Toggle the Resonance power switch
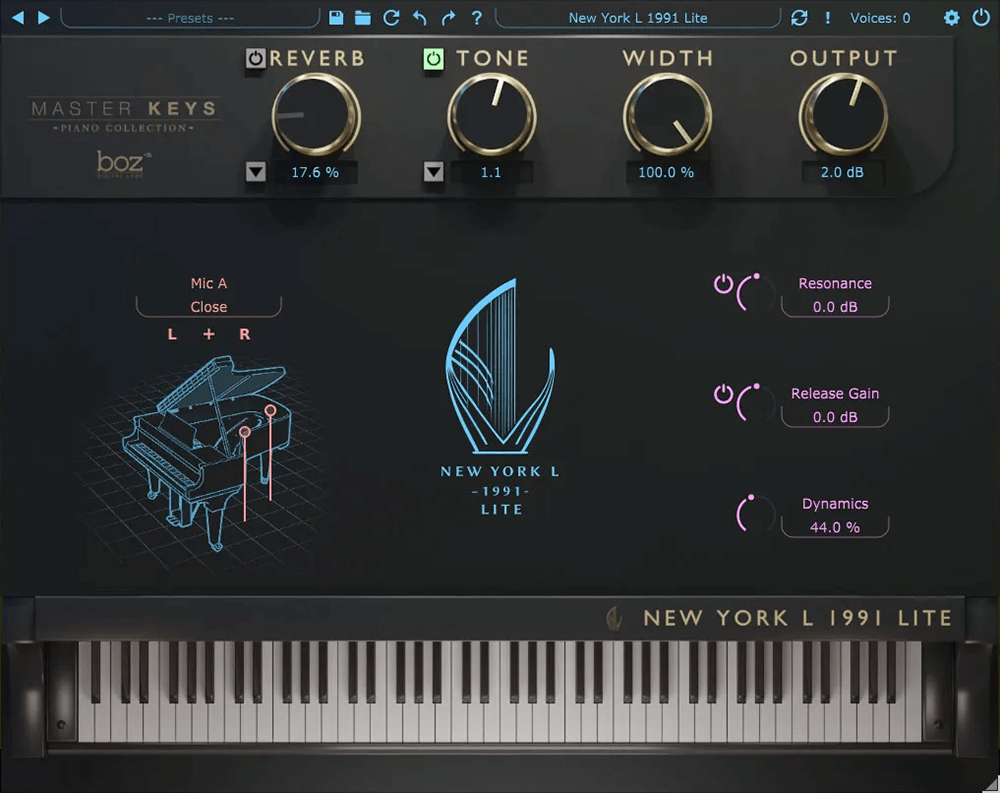 click(x=722, y=284)
